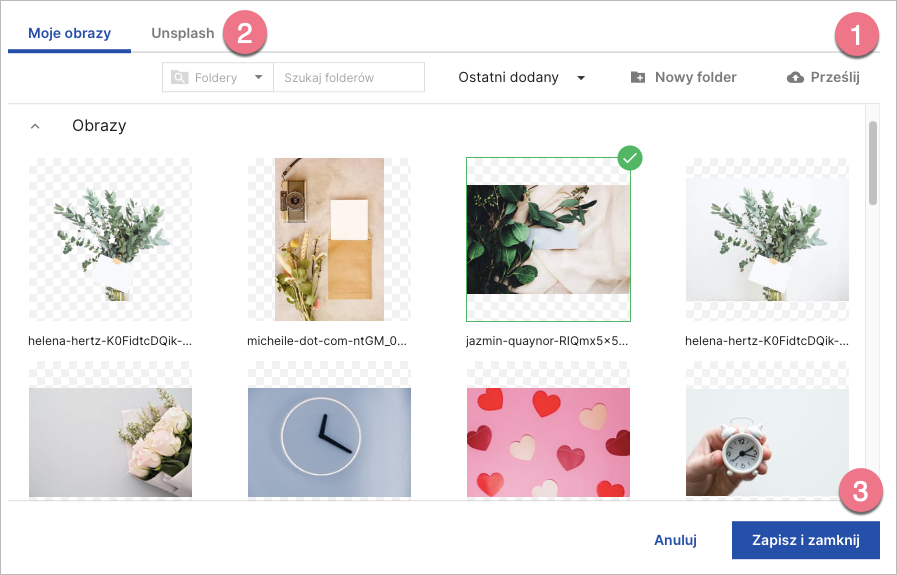Select the Moje obrazy tab
Screen dimensions: 897x575
(70, 33)
